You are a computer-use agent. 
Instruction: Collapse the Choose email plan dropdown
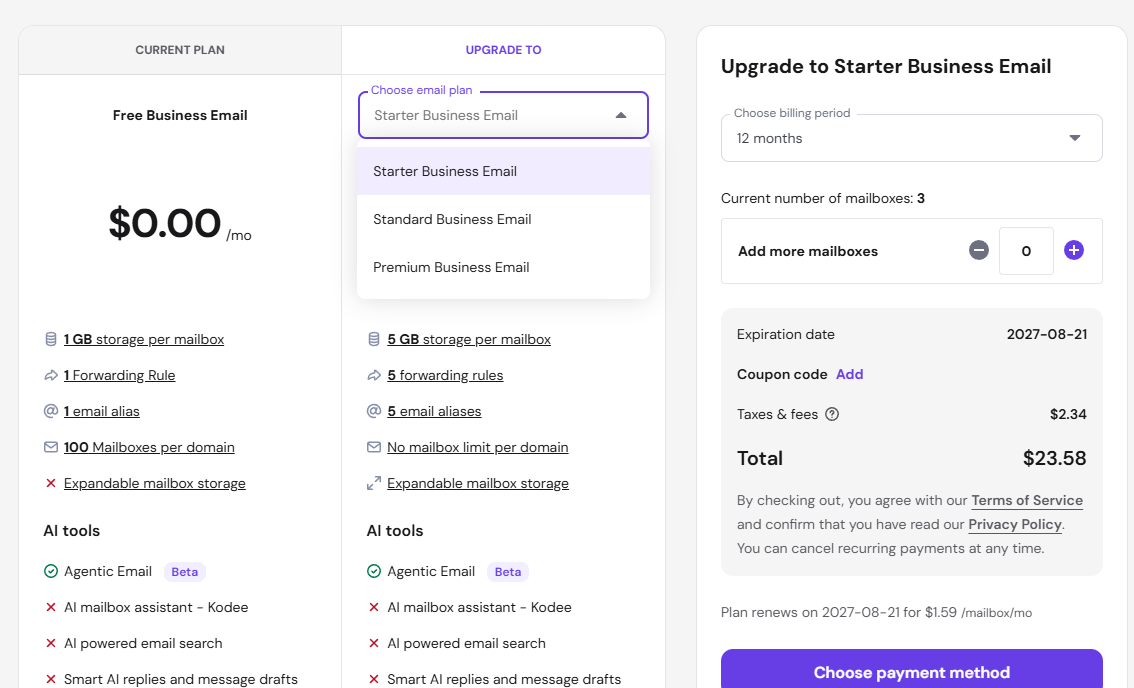(x=621, y=115)
